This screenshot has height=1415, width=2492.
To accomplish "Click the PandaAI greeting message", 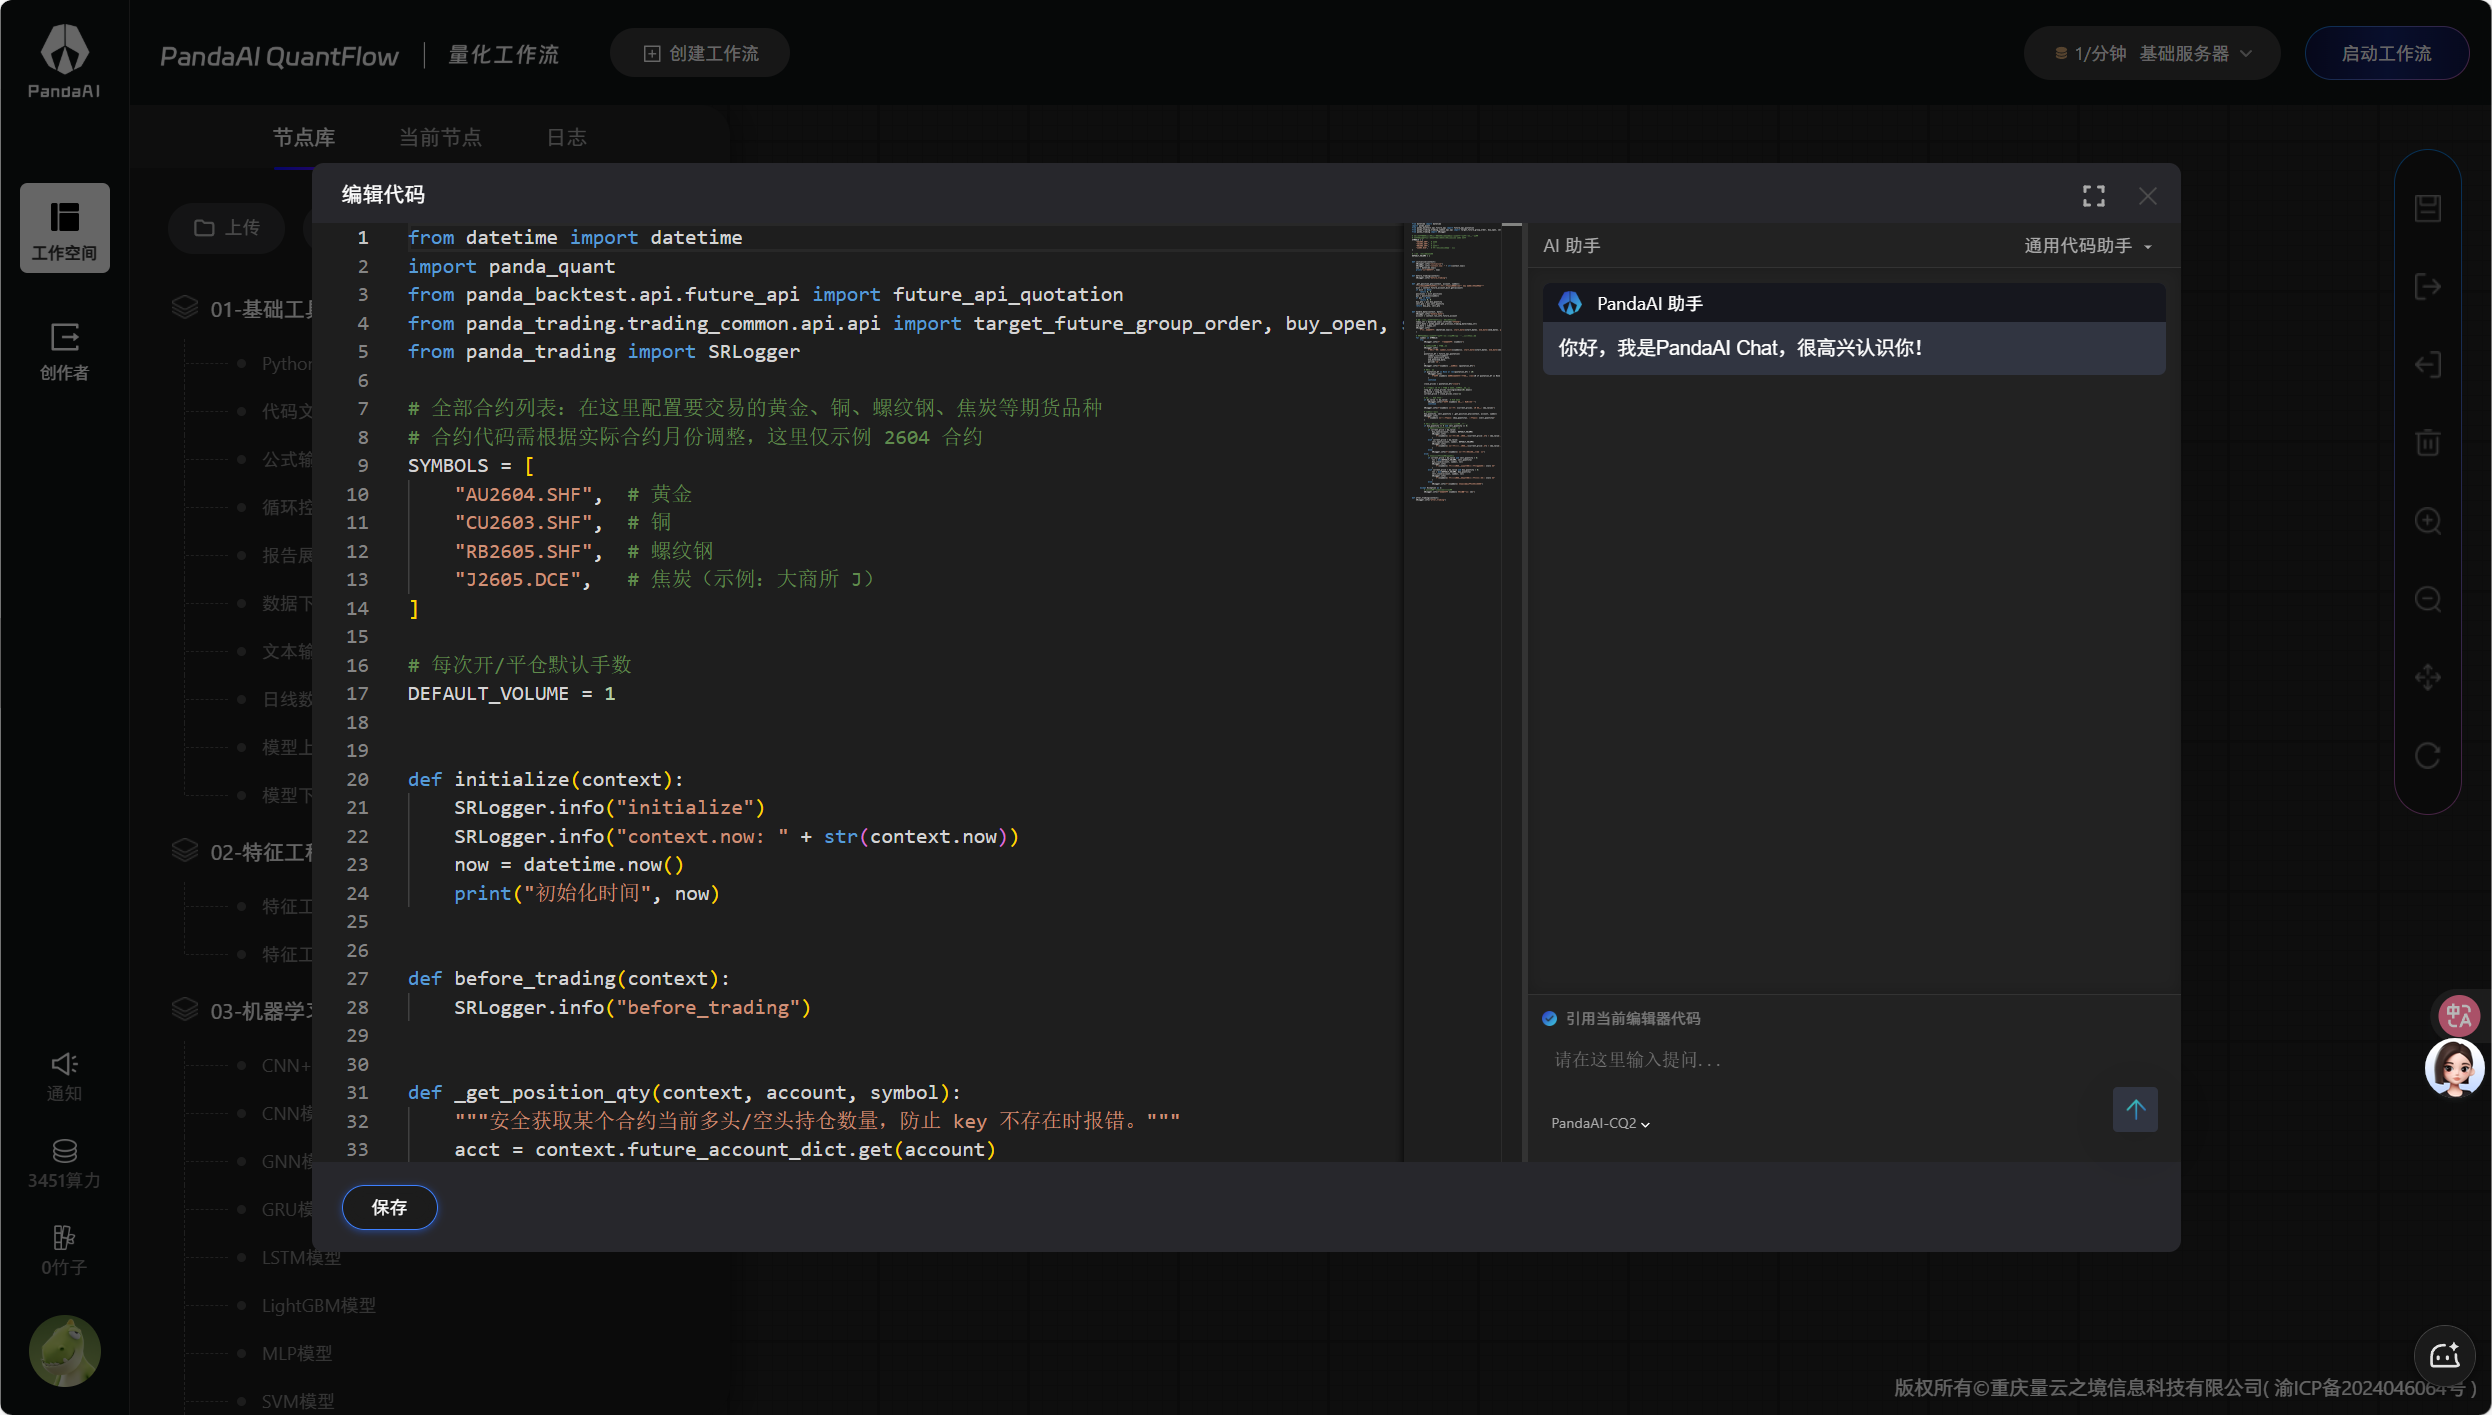I will [x=1740, y=347].
